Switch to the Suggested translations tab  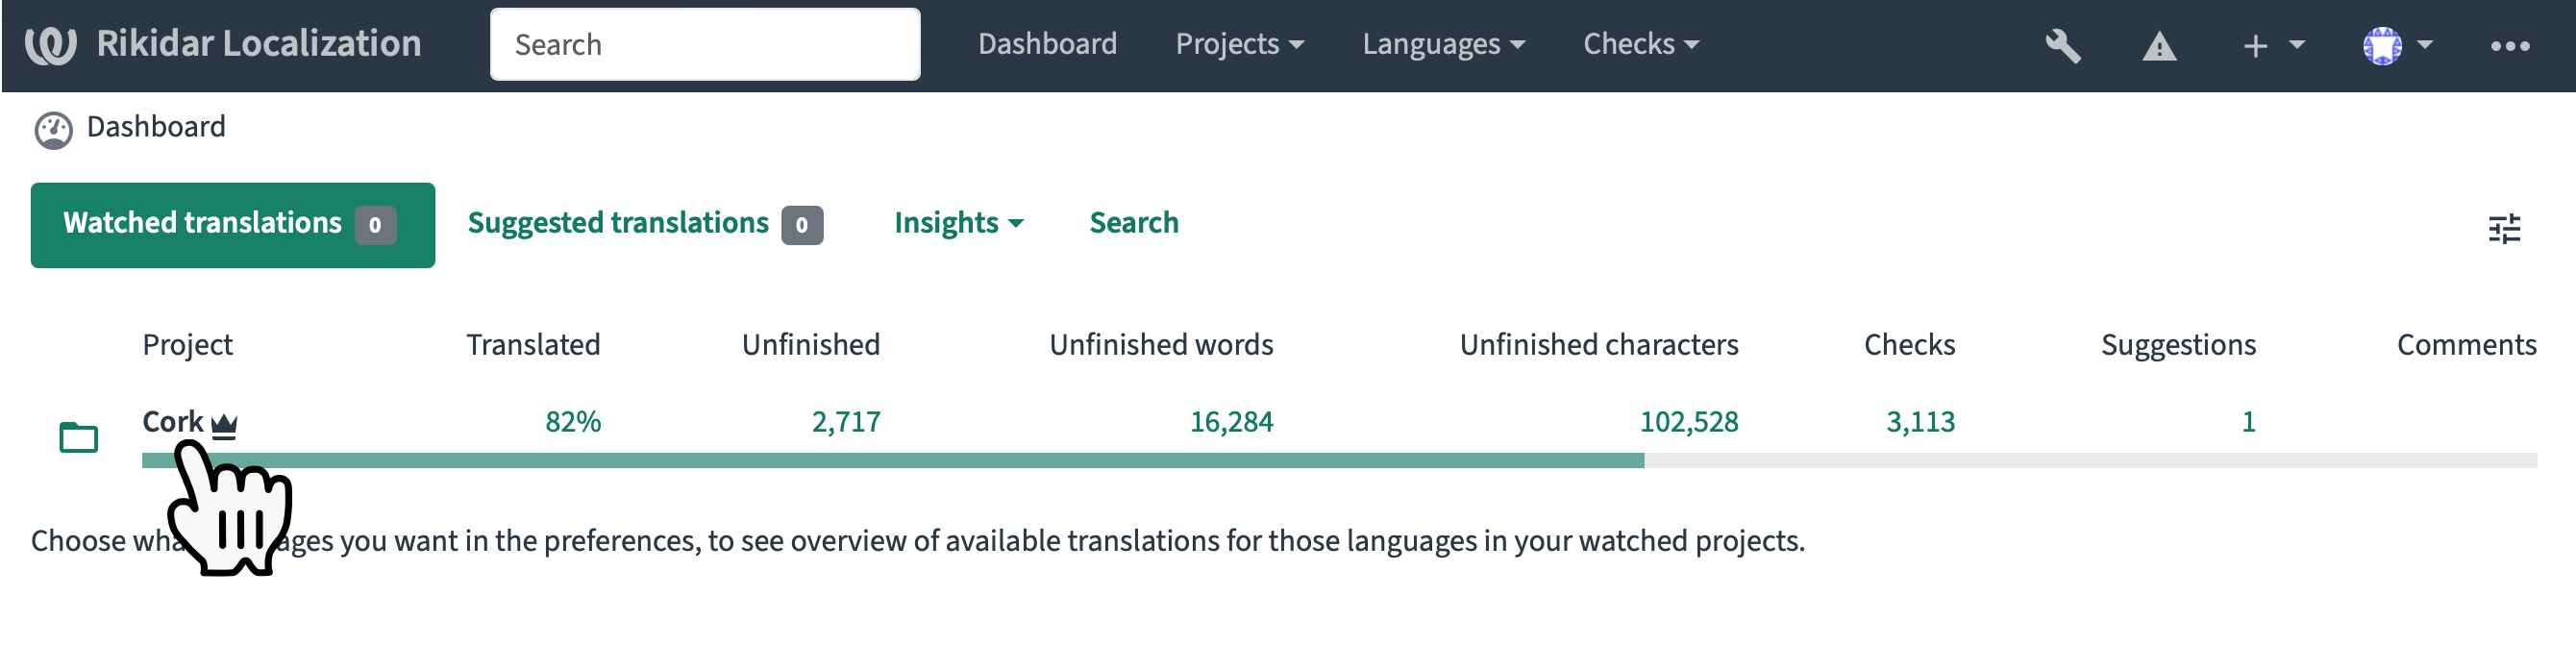point(645,224)
